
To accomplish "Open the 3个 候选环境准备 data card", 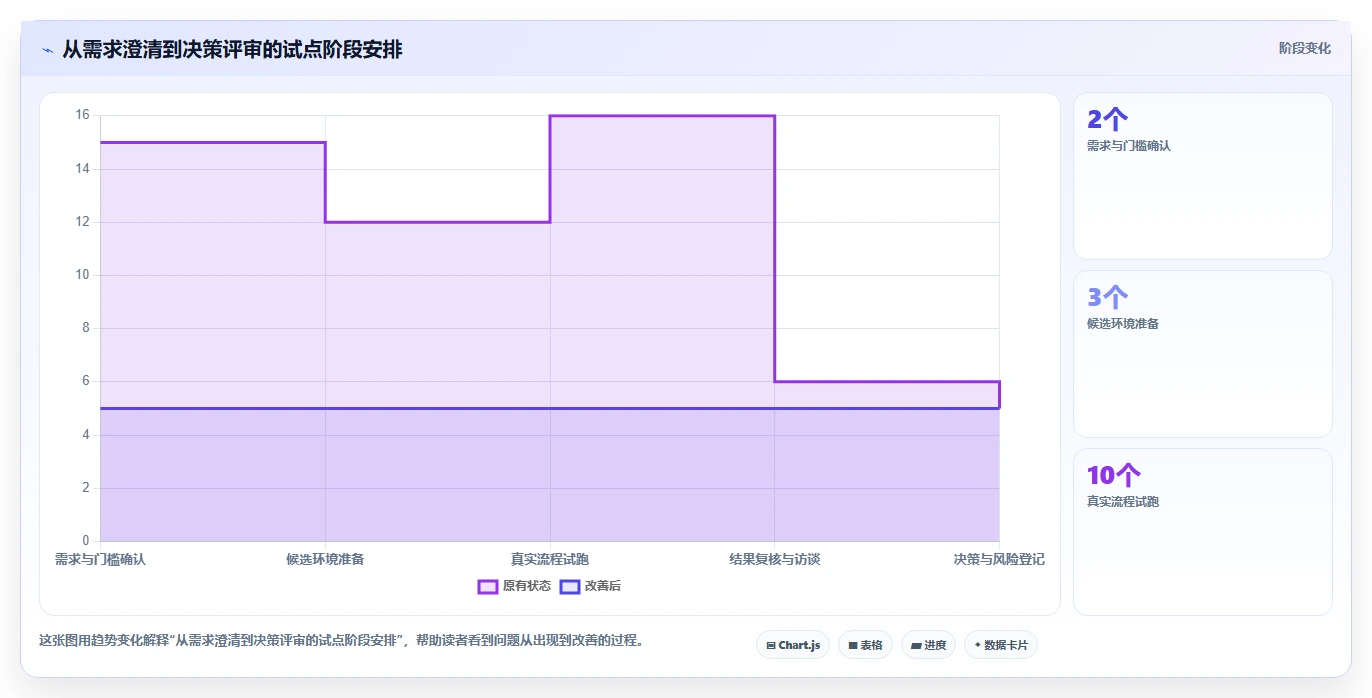I will coord(1202,354).
